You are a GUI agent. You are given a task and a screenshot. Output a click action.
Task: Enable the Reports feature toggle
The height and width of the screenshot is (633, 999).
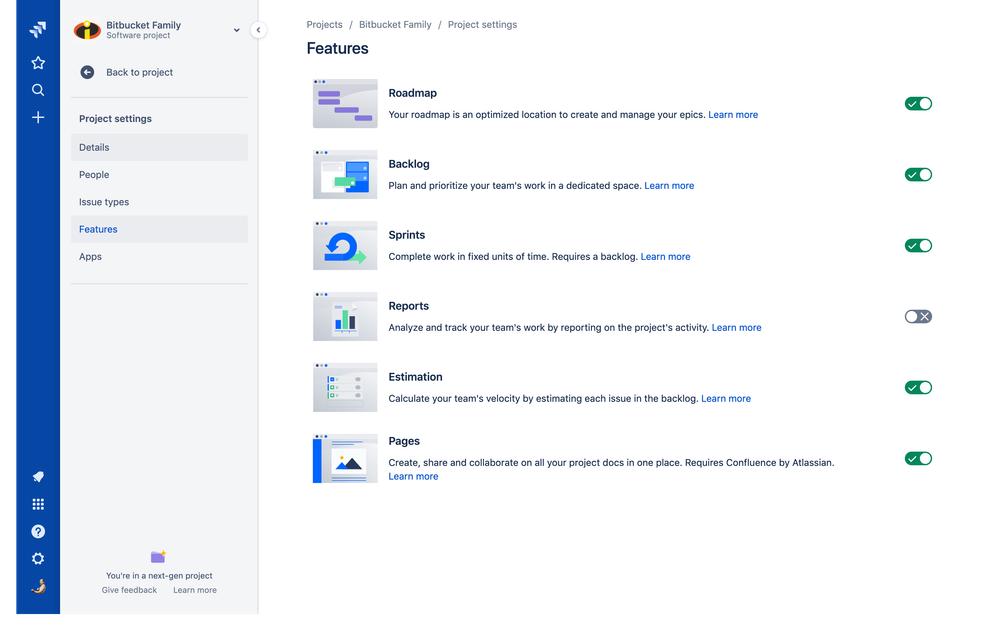coord(917,316)
